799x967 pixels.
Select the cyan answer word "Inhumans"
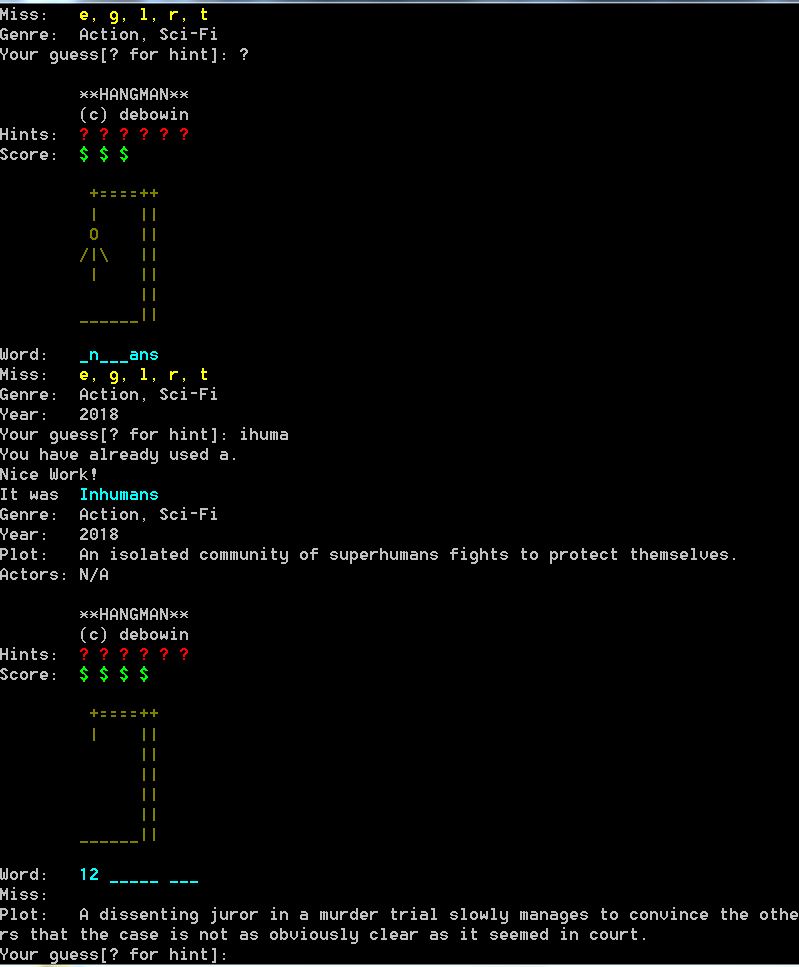point(119,495)
